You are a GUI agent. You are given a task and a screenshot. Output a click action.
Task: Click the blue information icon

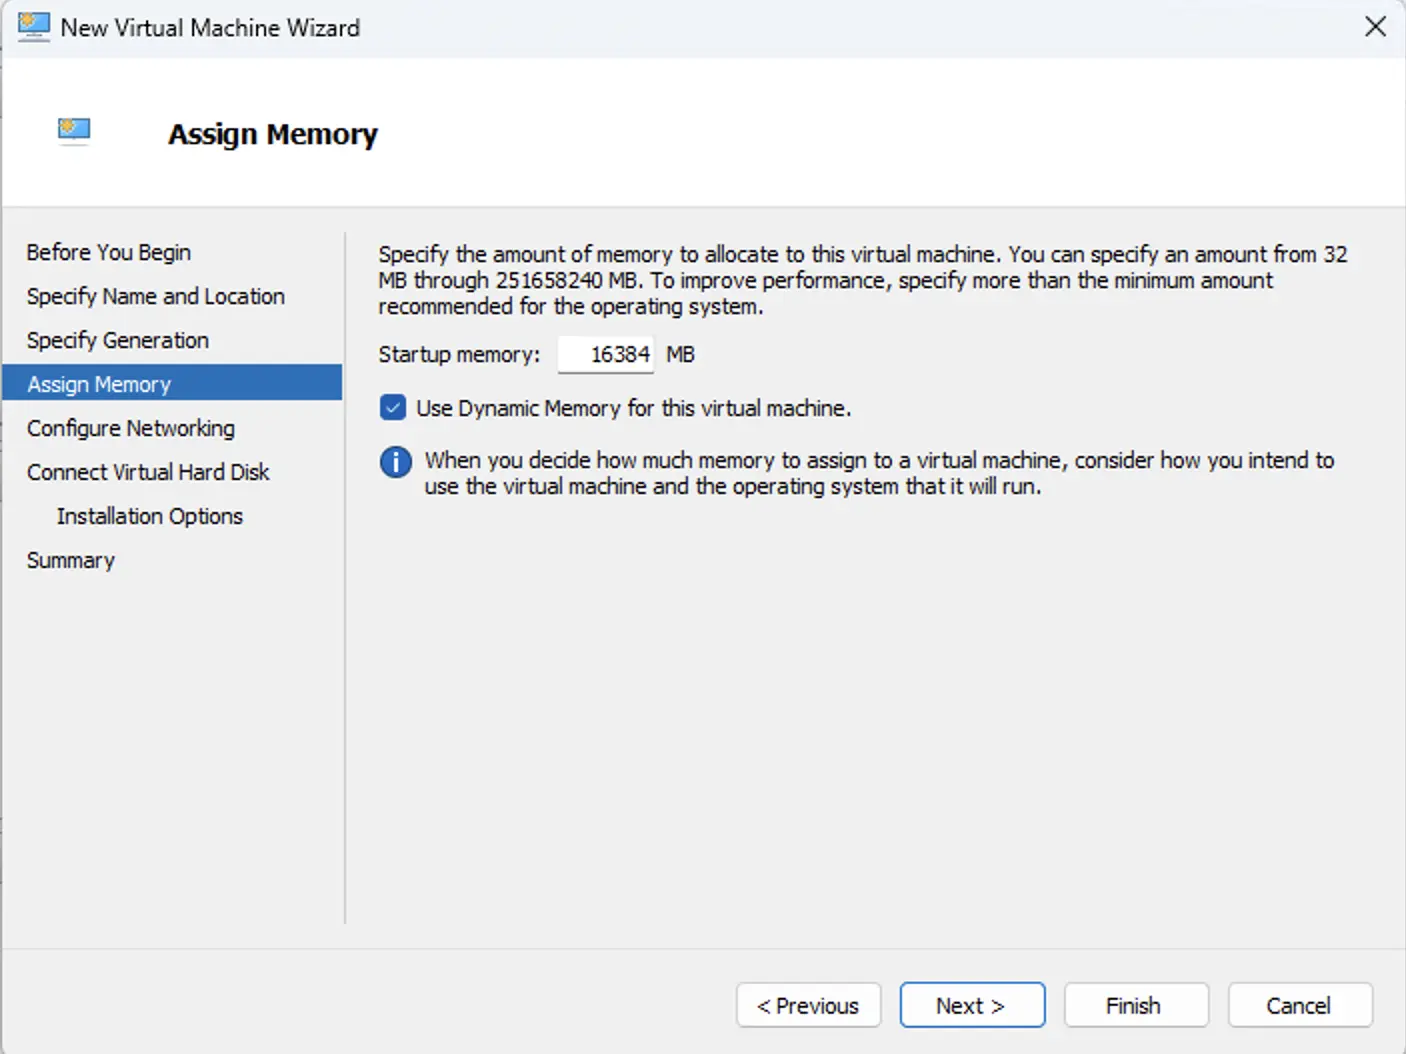[x=395, y=461]
